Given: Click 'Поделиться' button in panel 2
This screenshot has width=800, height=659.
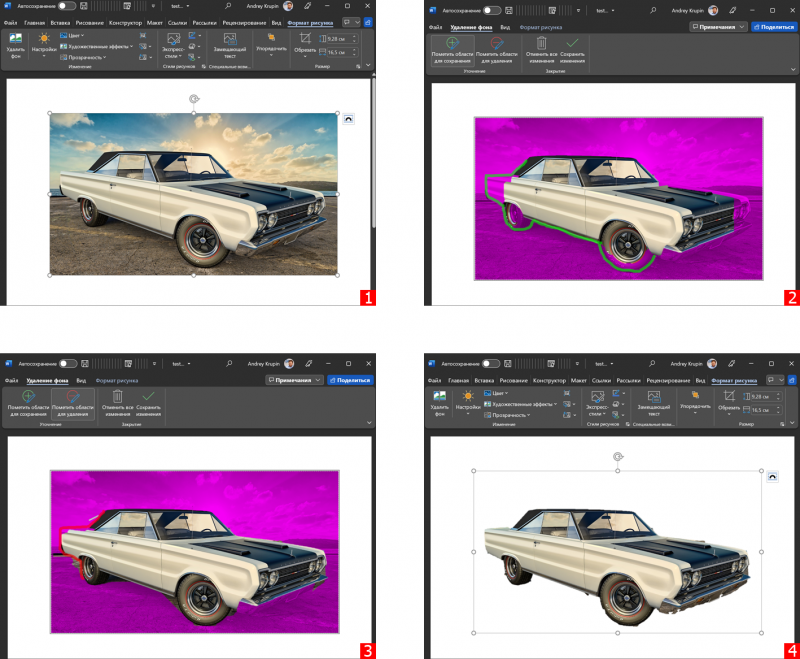Looking at the screenshot, I should pyautogui.click(x=774, y=27).
